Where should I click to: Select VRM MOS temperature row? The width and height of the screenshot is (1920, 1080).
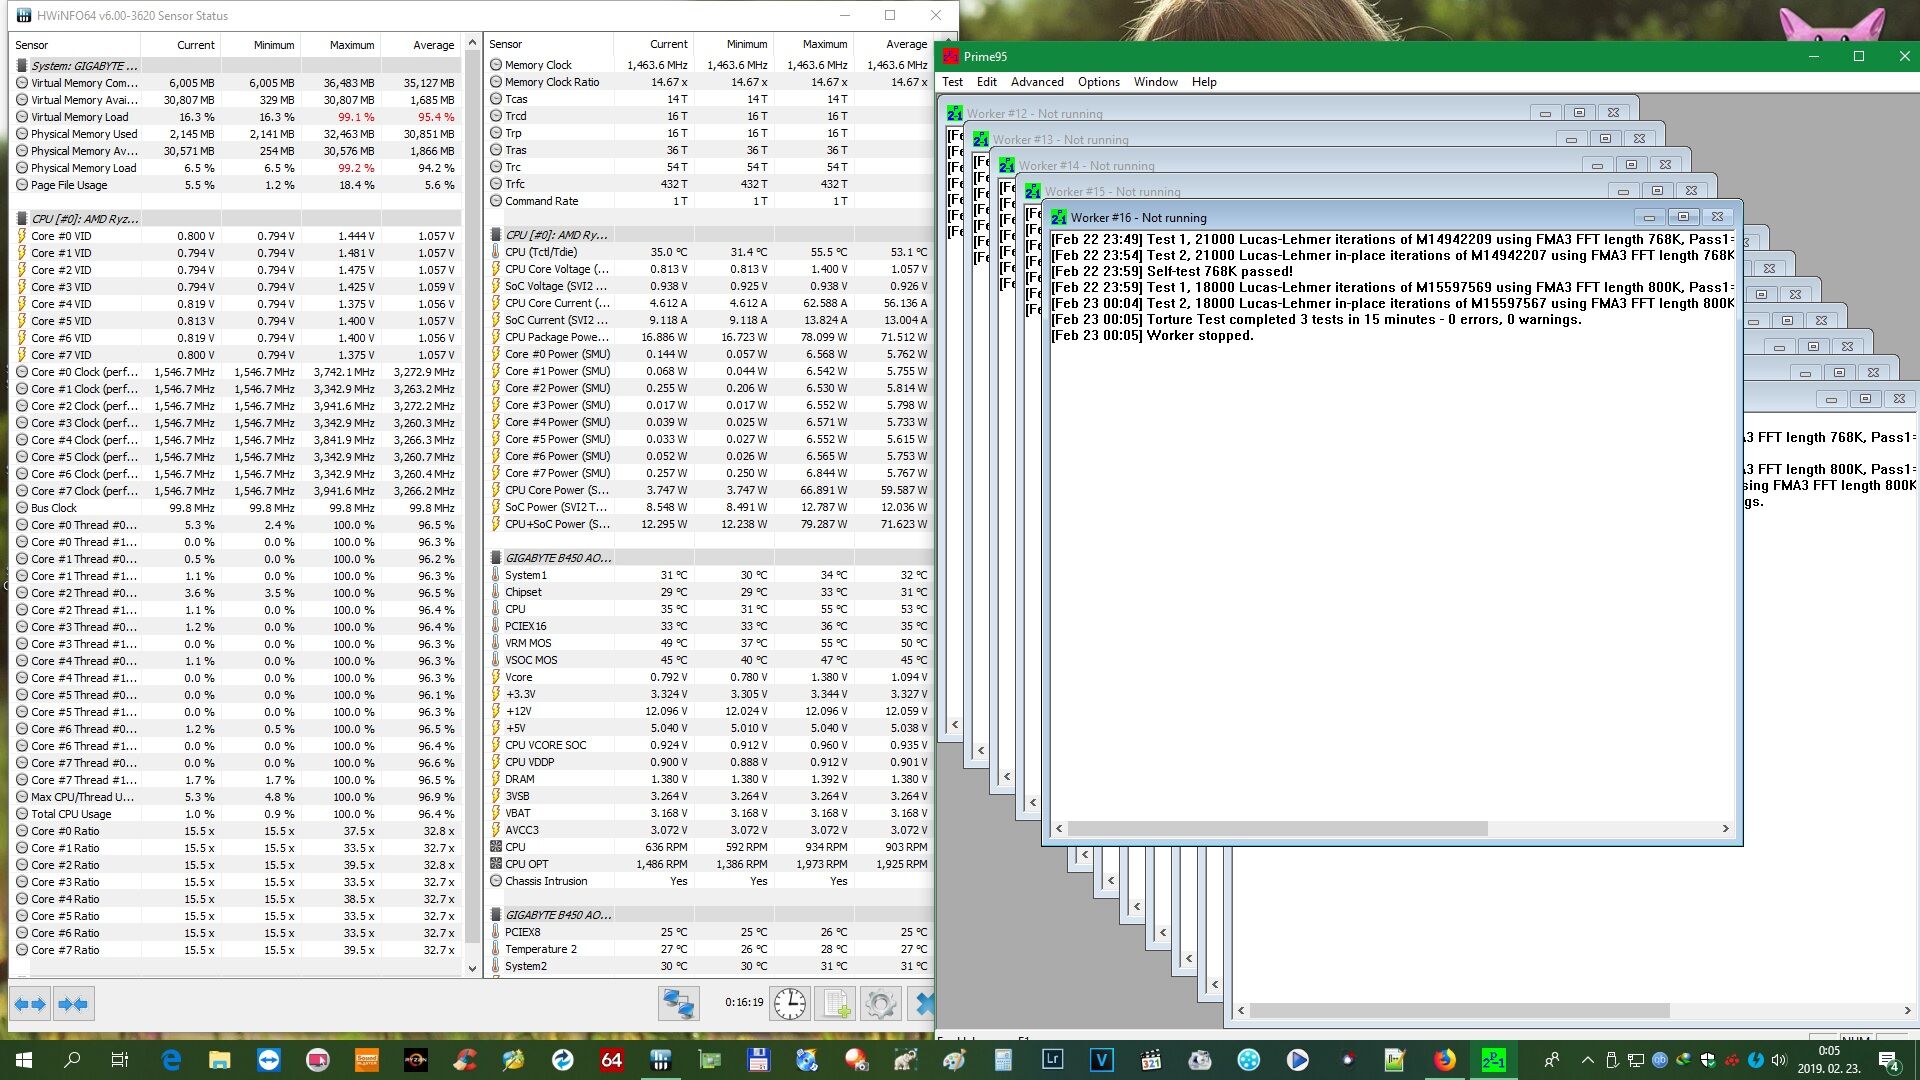(x=709, y=643)
